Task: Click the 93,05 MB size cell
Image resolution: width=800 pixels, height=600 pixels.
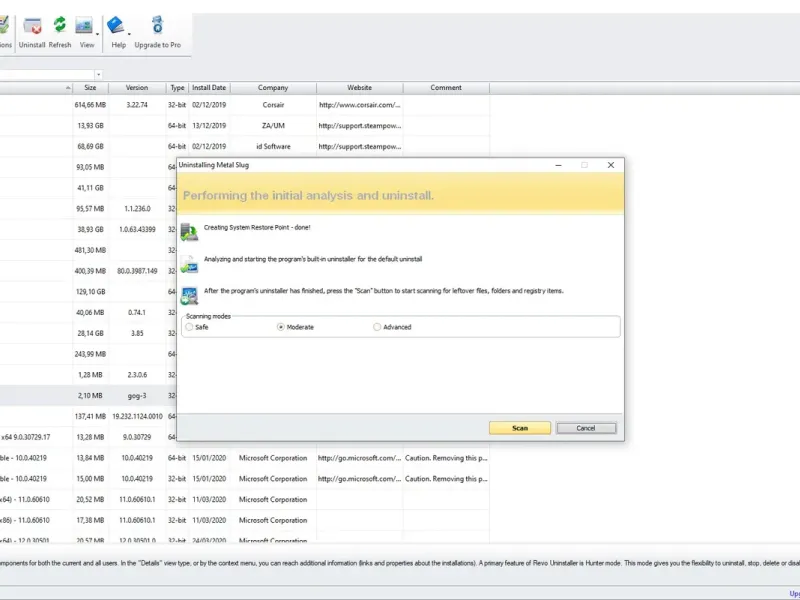Action: [x=90, y=167]
